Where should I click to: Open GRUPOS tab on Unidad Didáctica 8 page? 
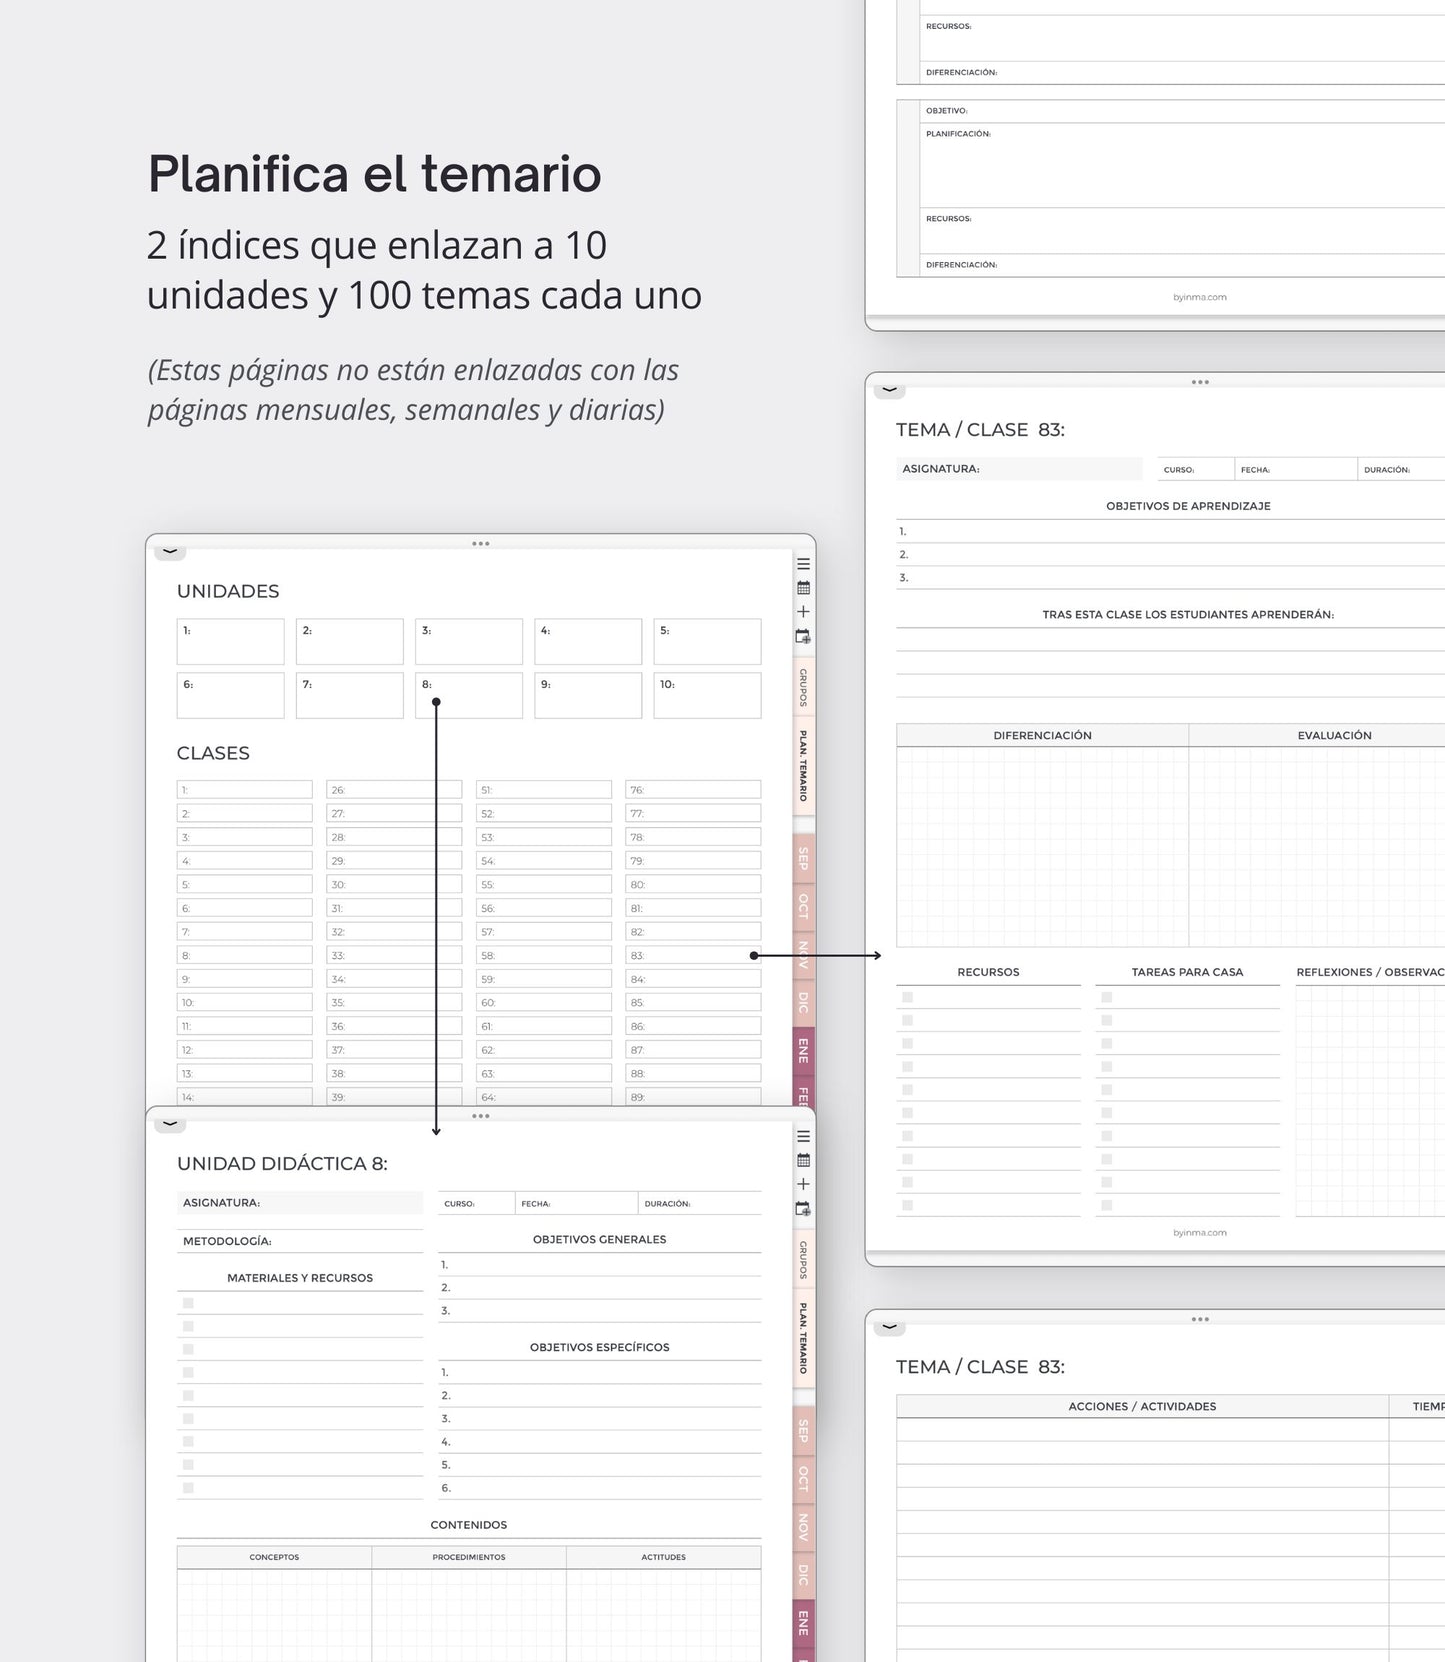(x=803, y=1260)
